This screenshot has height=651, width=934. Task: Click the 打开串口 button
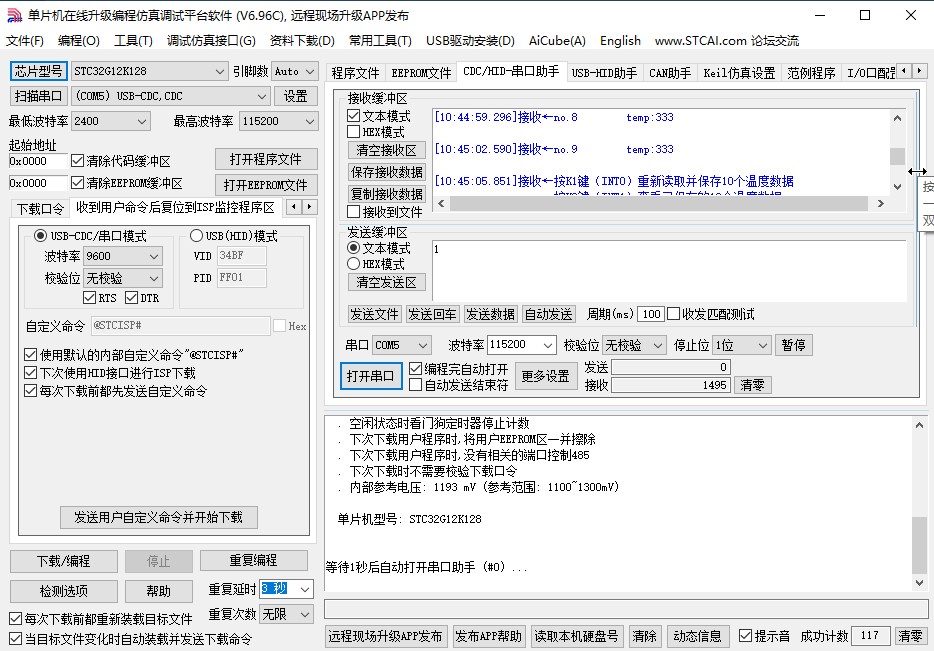point(371,376)
